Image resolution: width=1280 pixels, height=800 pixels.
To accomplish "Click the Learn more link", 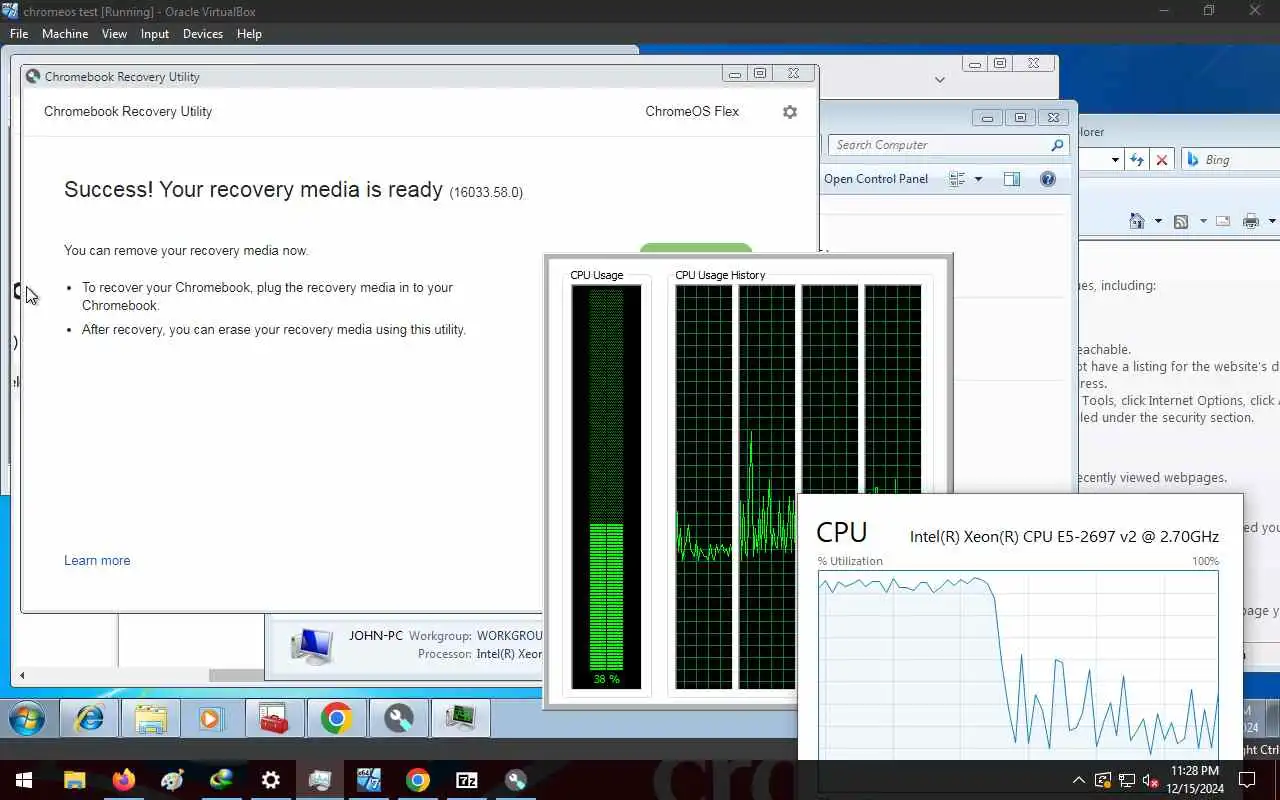I will click(x=97, y=560).
